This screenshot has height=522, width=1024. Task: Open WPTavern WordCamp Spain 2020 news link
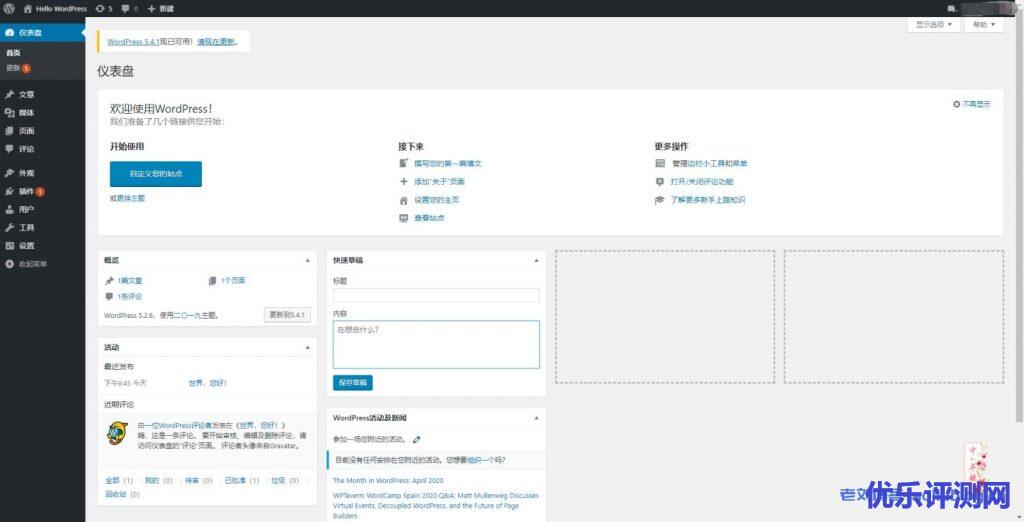436,506
